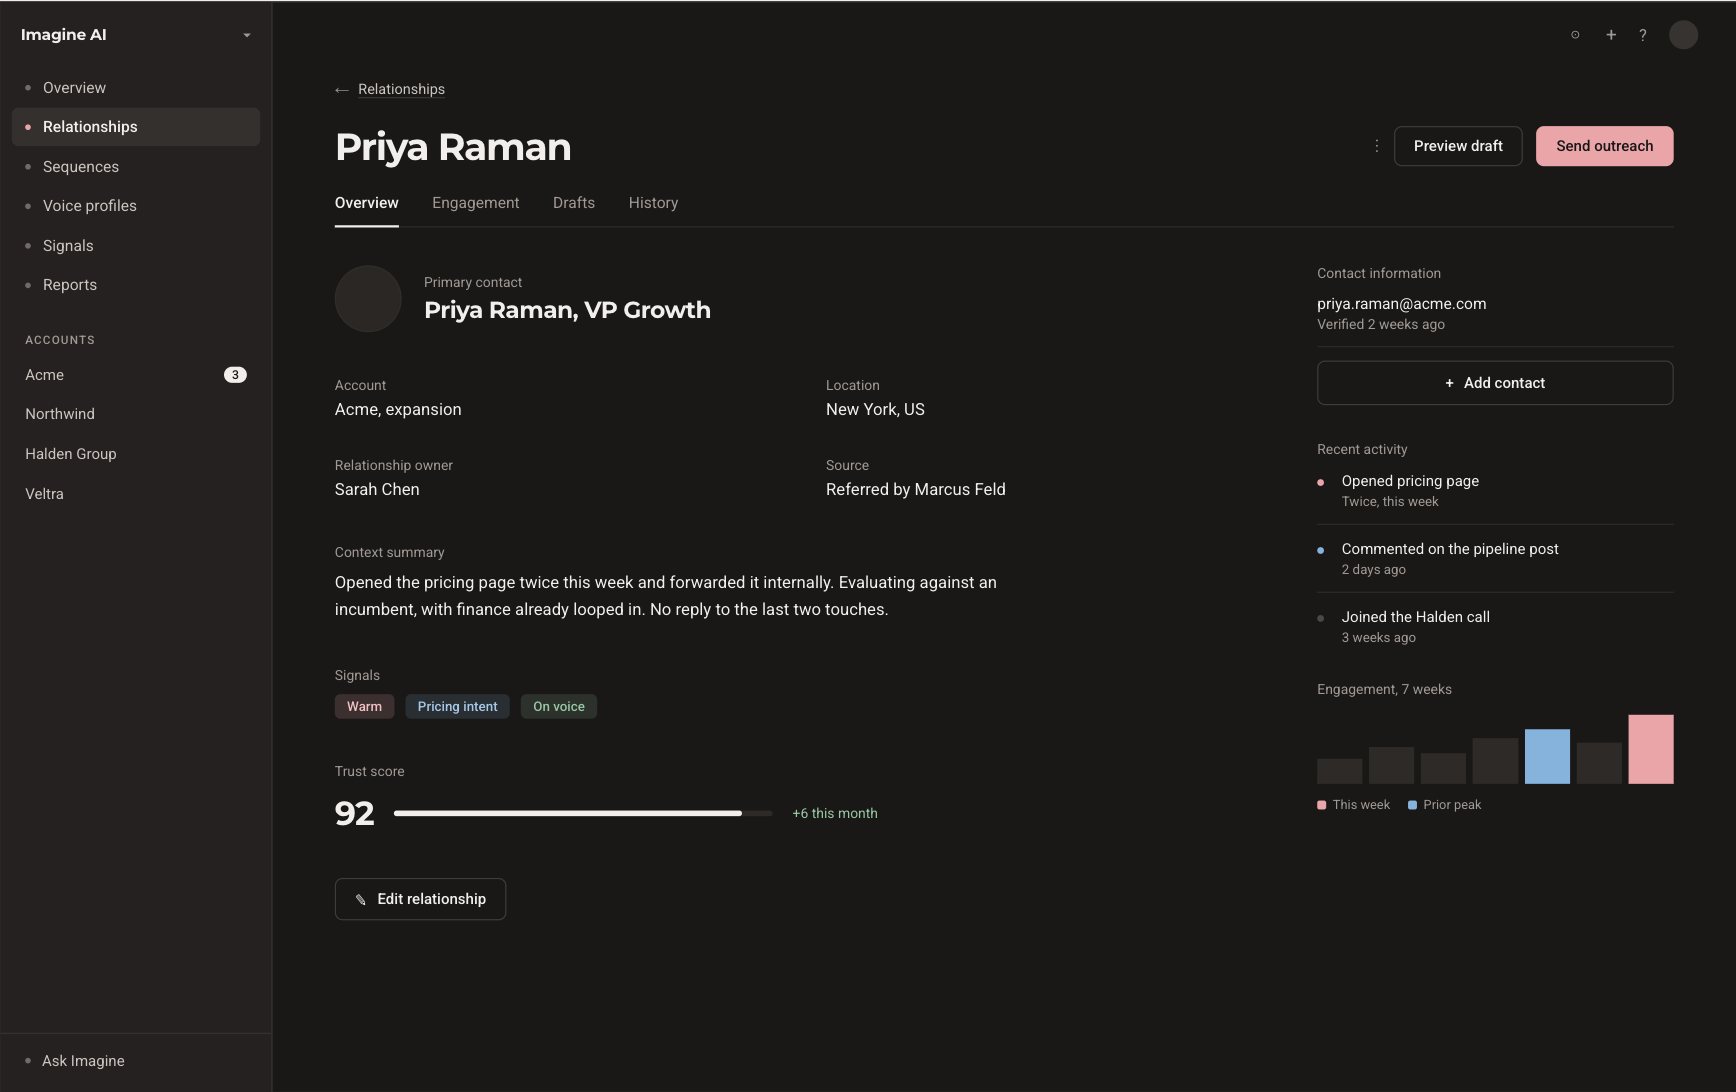Click the pink This week engagement bar

[x=1650, y=749]
